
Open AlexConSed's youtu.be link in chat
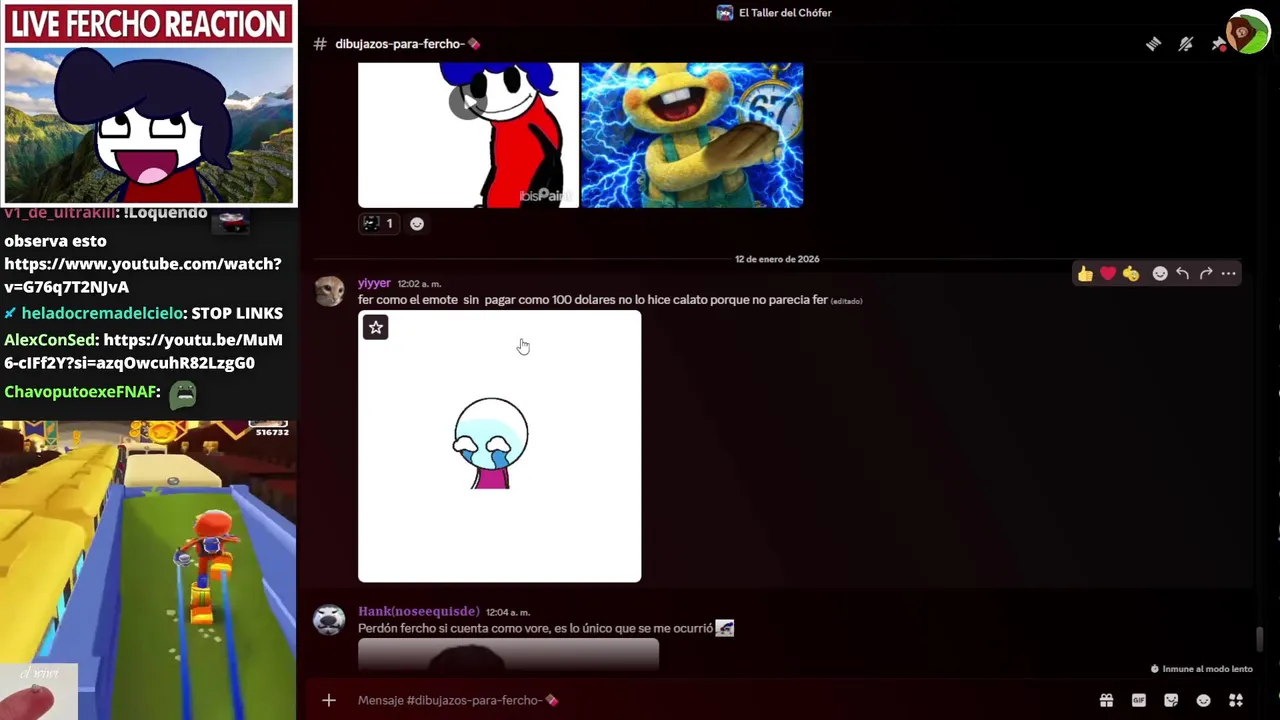pyautogui.click(x=144, y=351)
